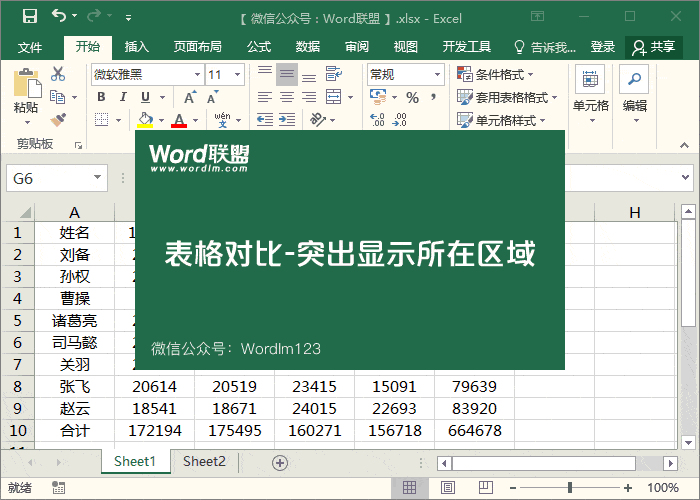Click the Percent Style icon

[x=412, y=97]
